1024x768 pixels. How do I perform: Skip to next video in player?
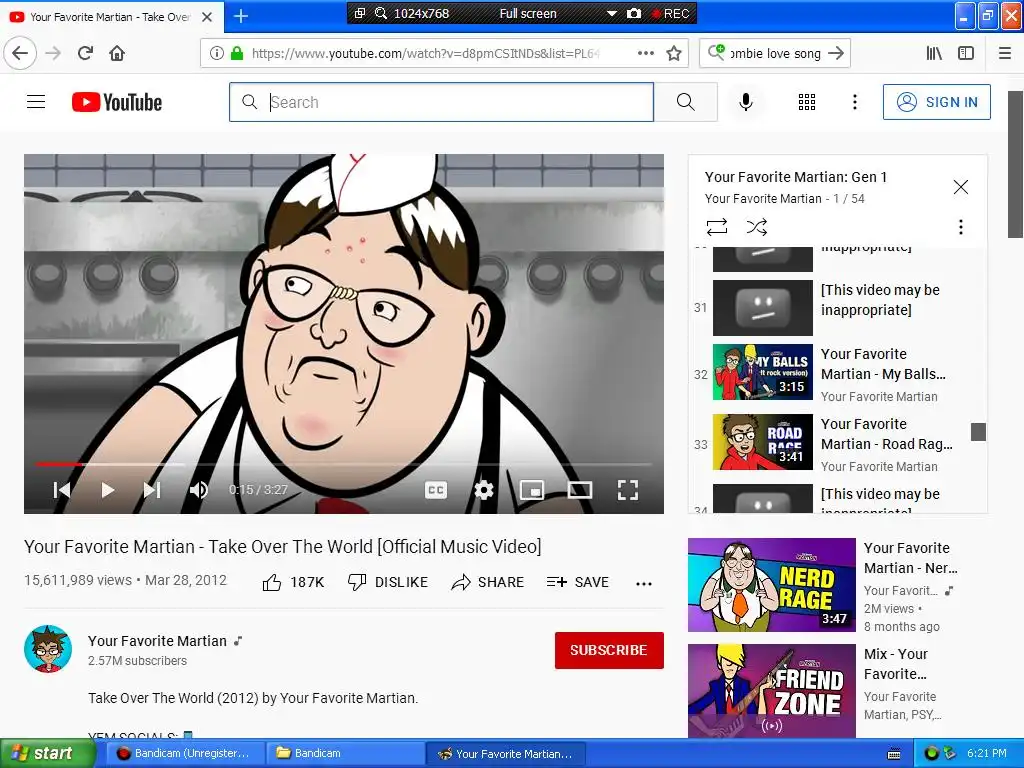point(152,490)
